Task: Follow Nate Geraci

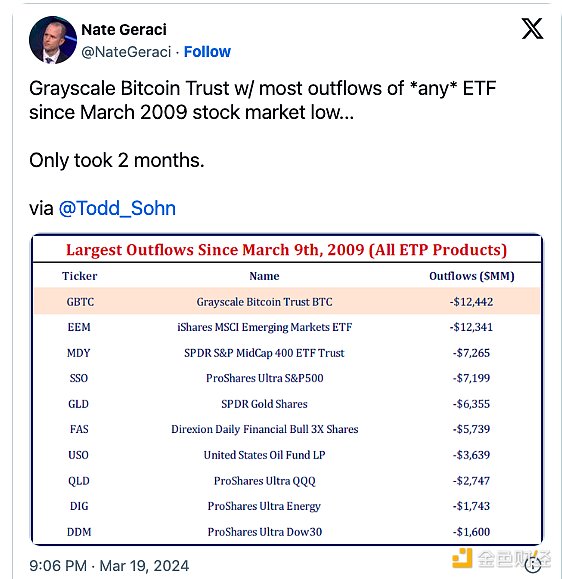Action: (207, 52)
